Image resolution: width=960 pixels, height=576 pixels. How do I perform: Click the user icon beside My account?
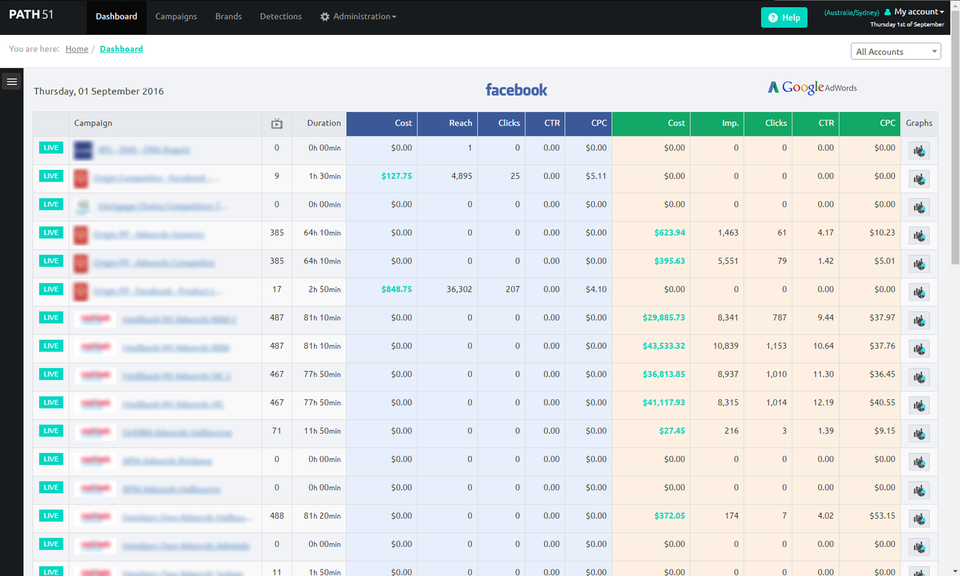point(889,12)
